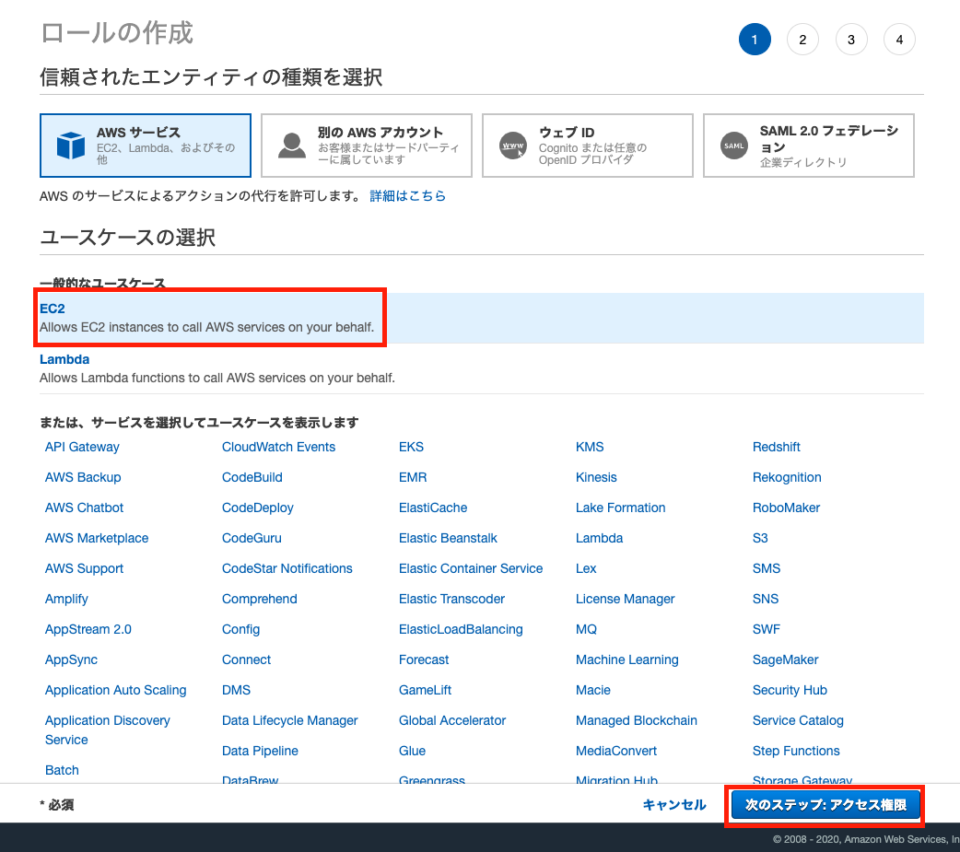
Task: Select the DMS service
Action: coord(236,690)
